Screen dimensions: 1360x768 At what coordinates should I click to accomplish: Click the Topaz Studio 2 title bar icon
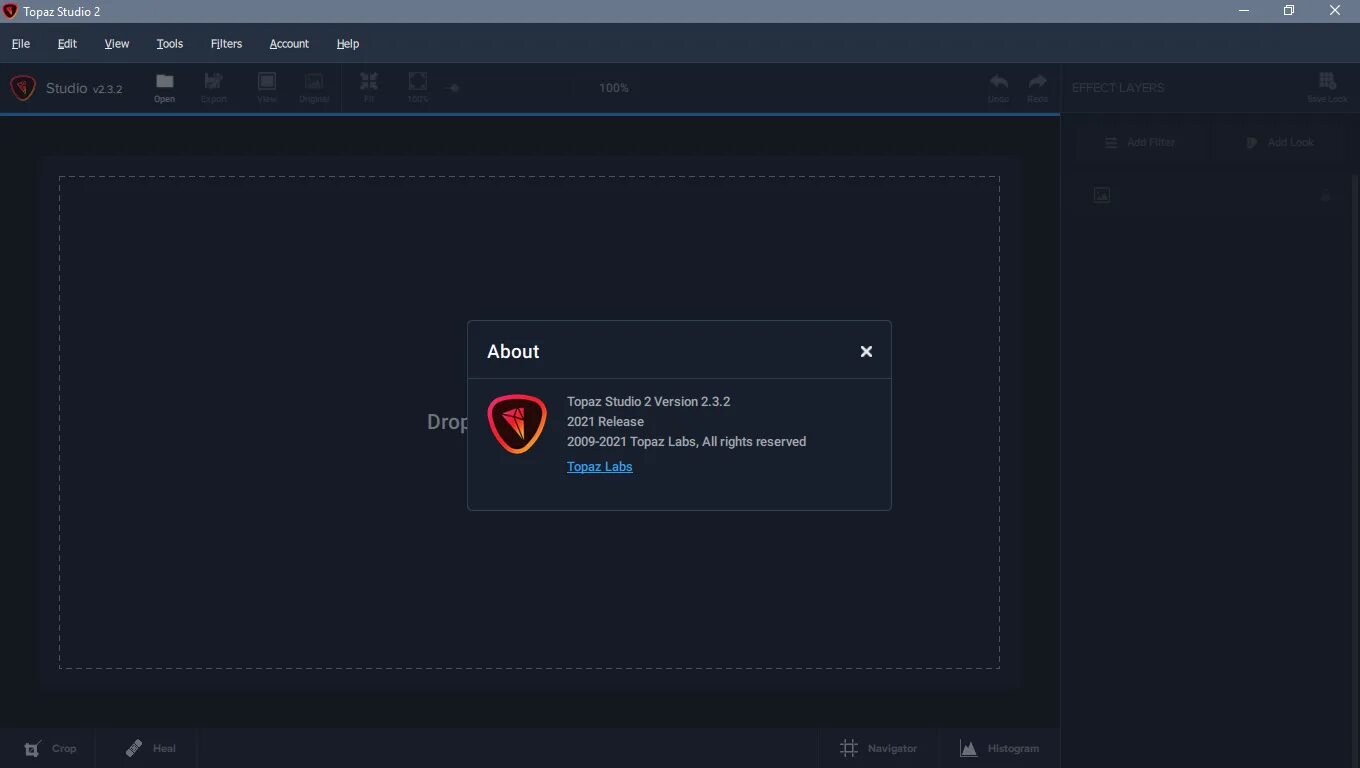[10, 11]
